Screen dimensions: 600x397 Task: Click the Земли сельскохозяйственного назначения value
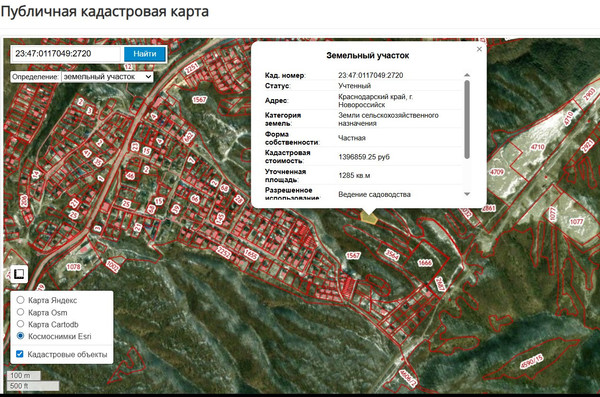(388, 119)
